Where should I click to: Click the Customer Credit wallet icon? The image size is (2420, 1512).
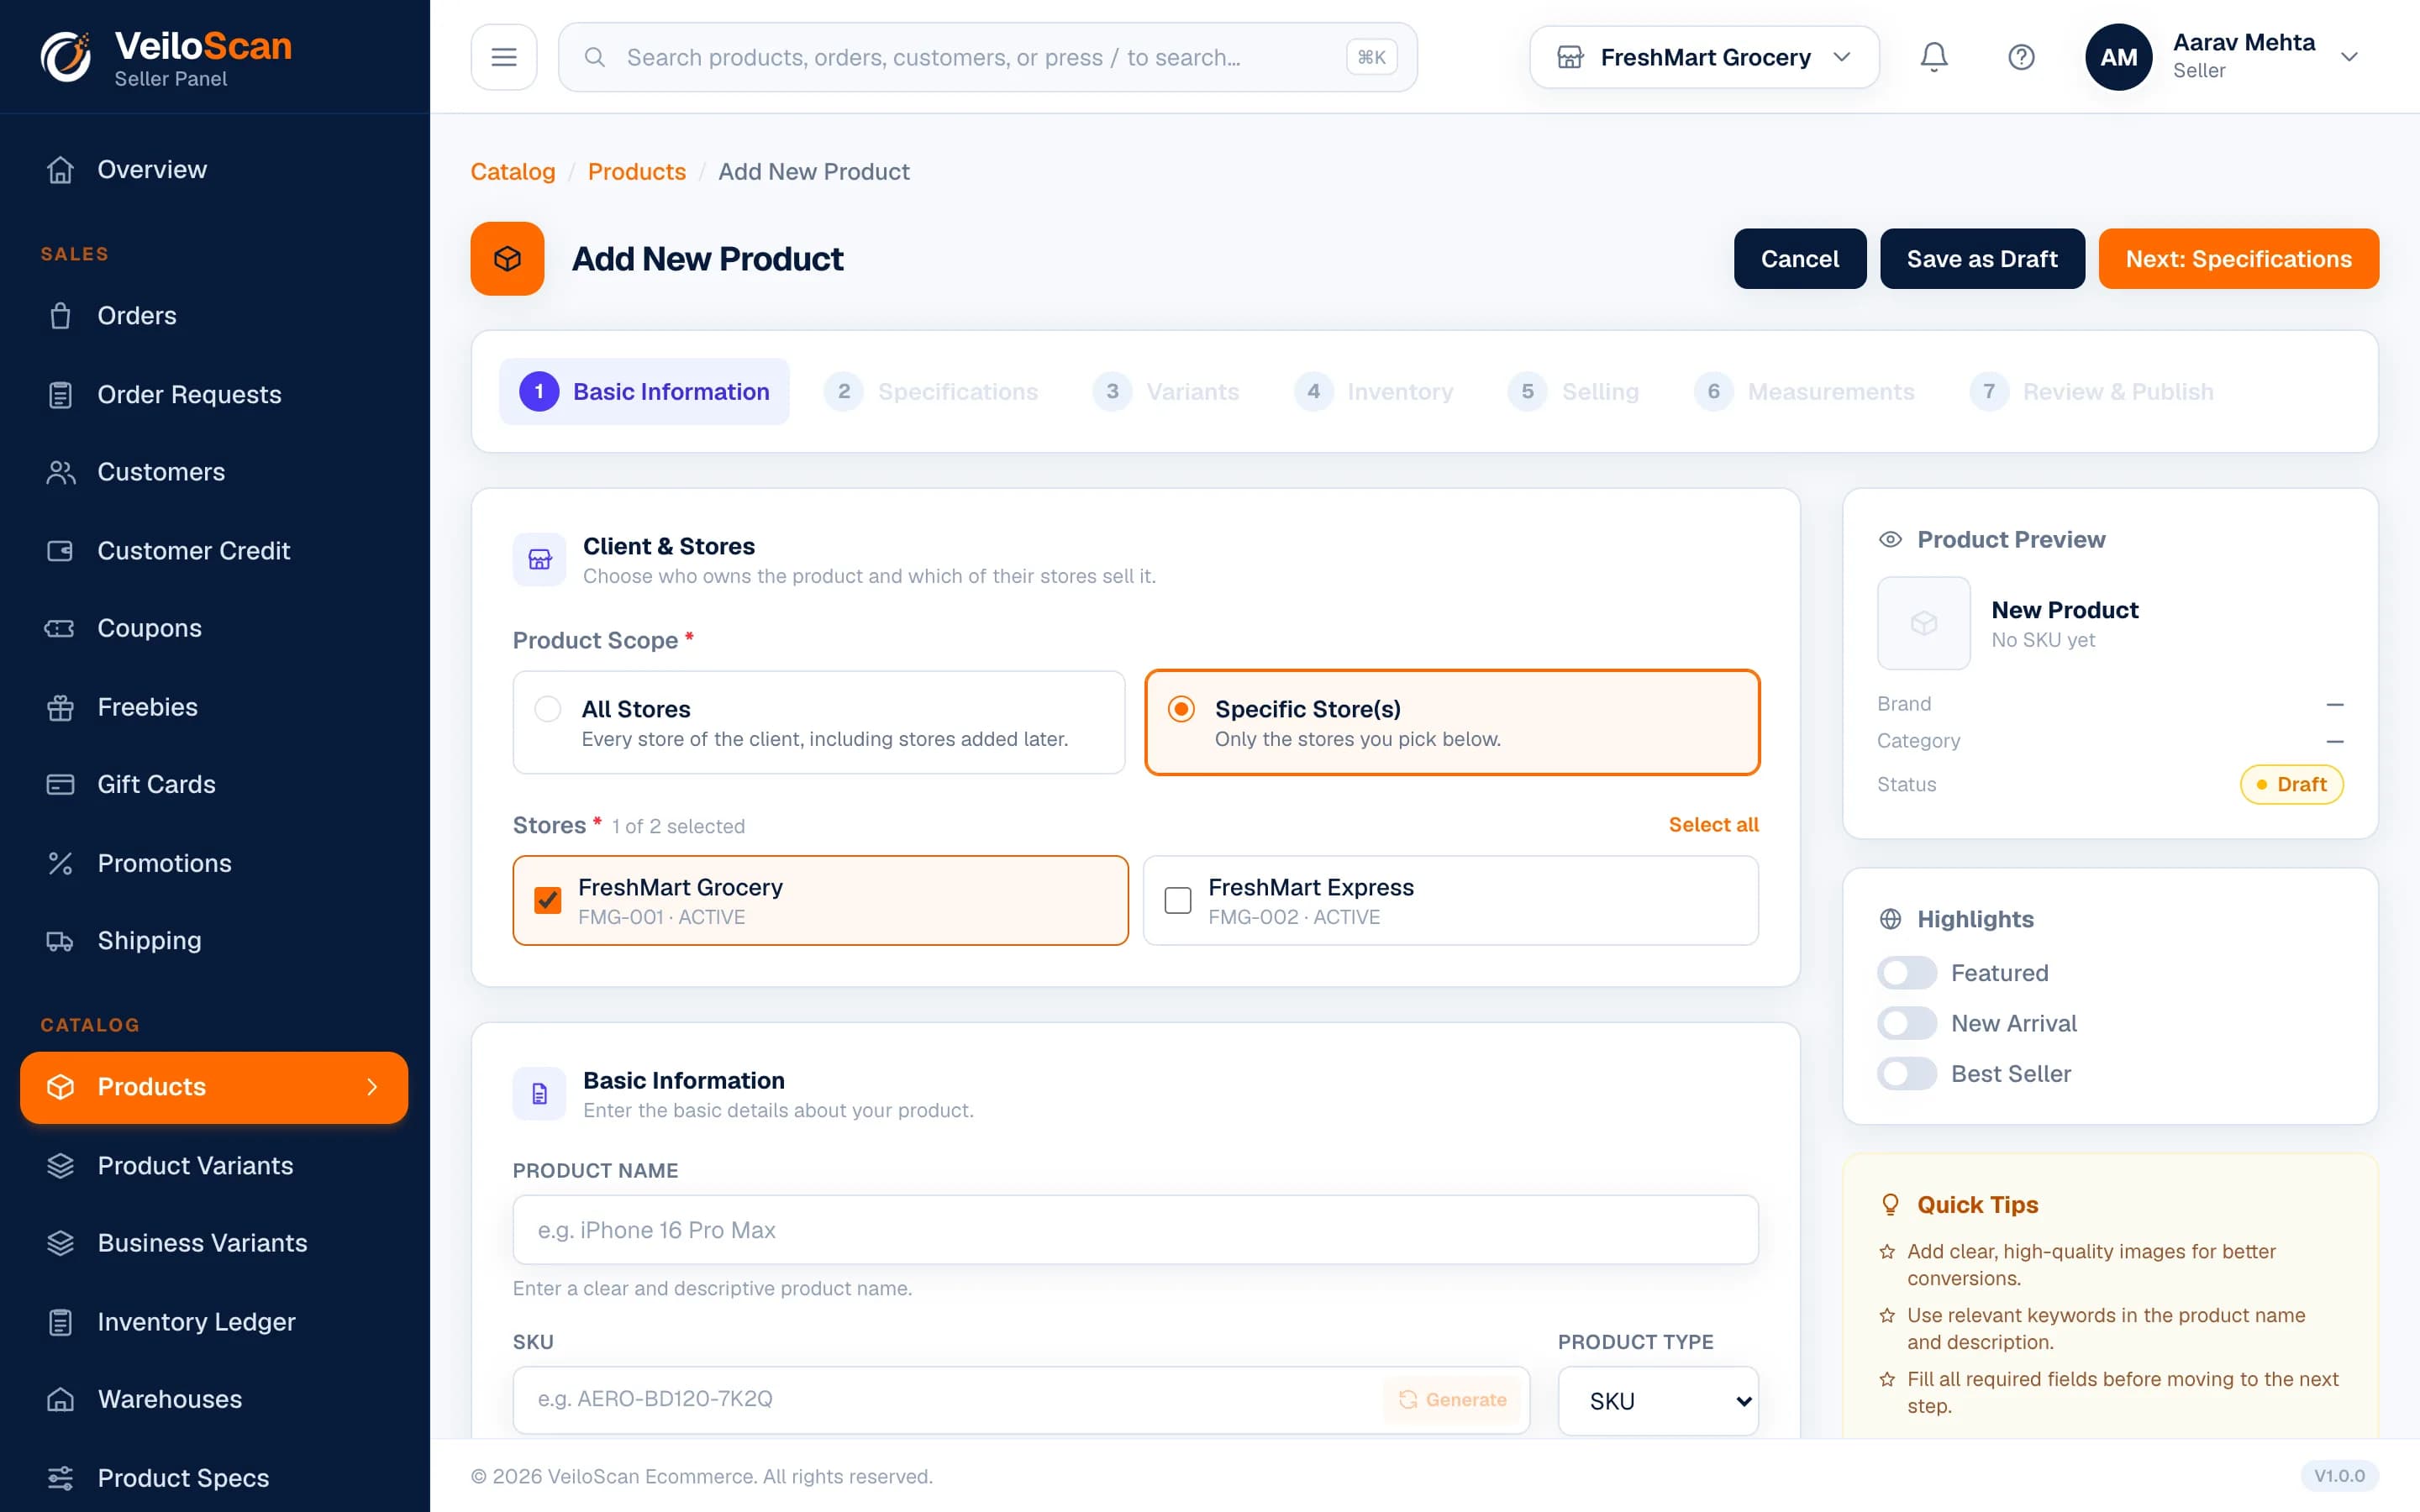[60, 551]
